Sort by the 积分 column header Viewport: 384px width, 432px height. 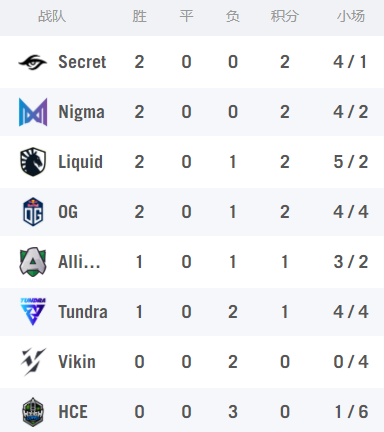coord(284,16)
